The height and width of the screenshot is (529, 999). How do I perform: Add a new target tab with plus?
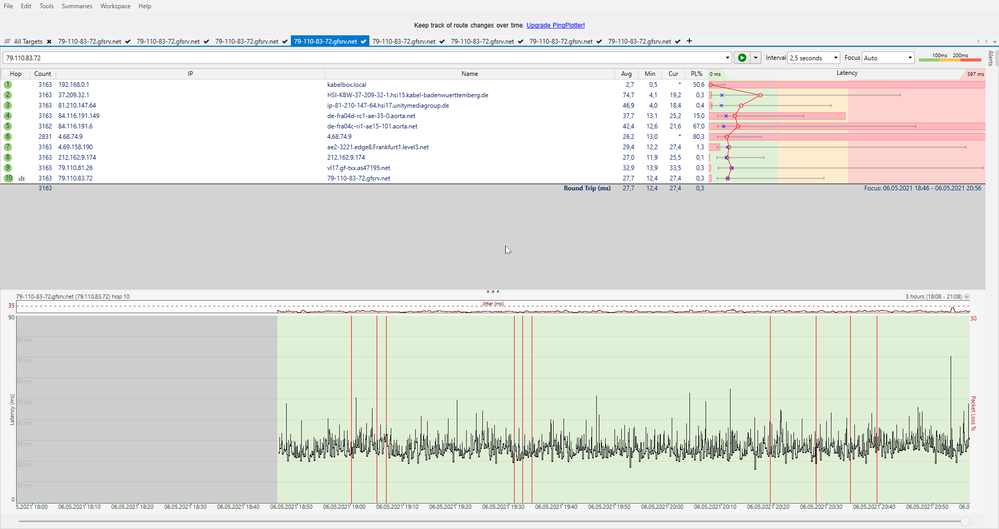tap(689, 41)
